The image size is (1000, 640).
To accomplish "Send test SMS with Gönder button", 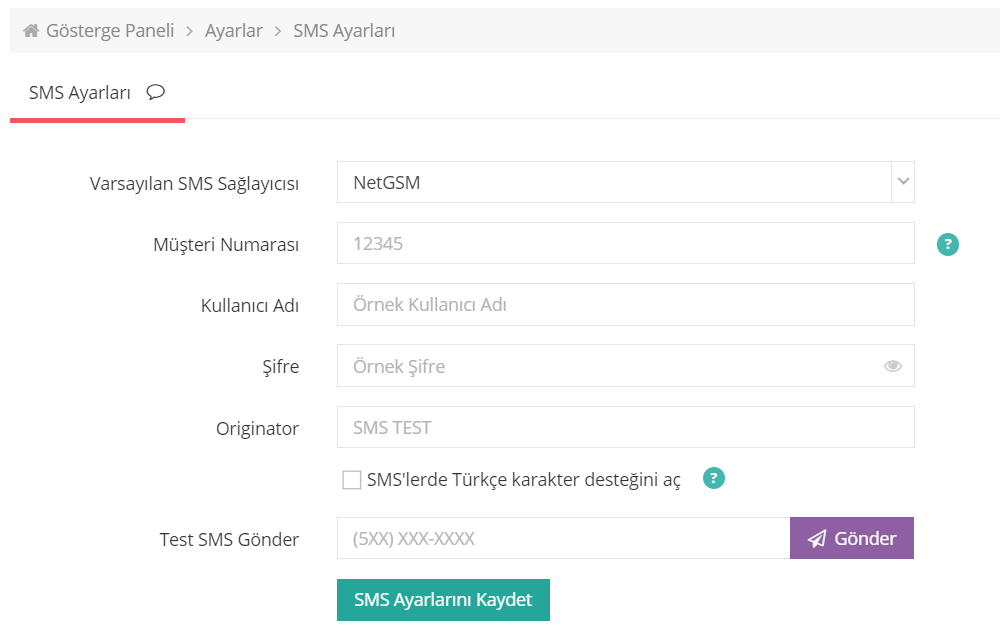I will click(x=852, y=539).
